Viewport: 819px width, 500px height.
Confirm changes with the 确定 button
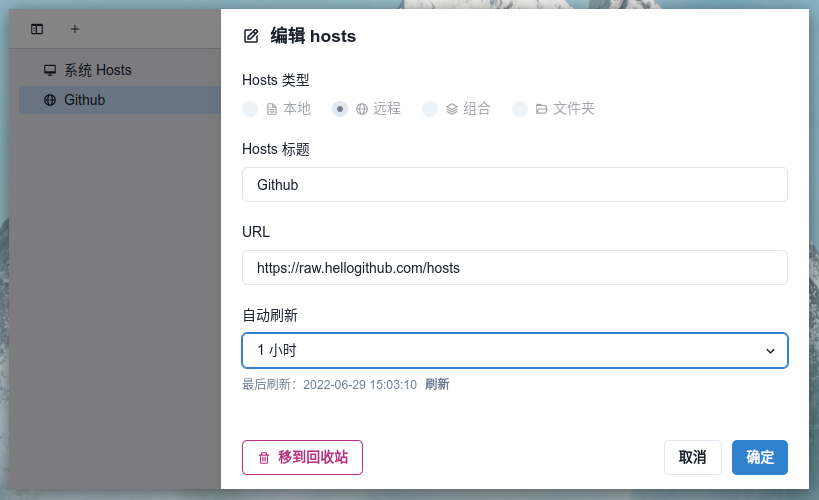pos(759,457)
